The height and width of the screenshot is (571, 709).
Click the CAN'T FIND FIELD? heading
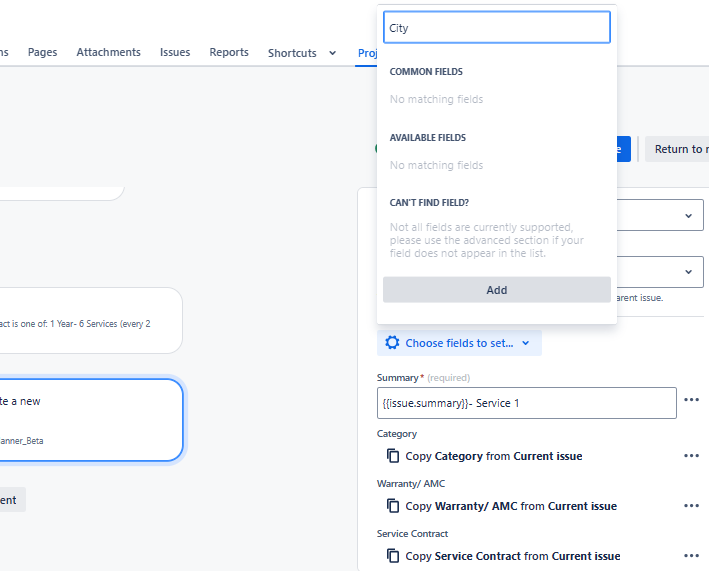pyautogui.click(x=429, y=203)
